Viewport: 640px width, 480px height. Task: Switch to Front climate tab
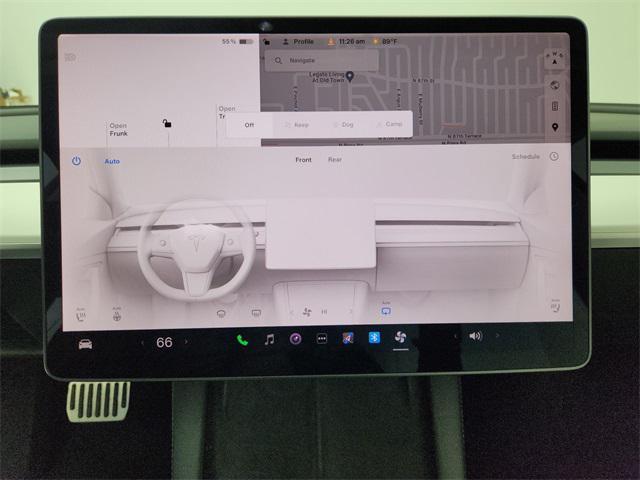coord(303,160)
